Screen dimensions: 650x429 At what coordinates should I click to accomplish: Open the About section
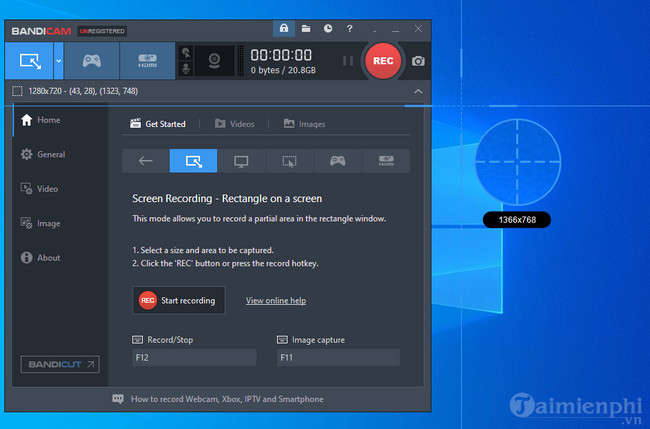[x=41, y=257]
